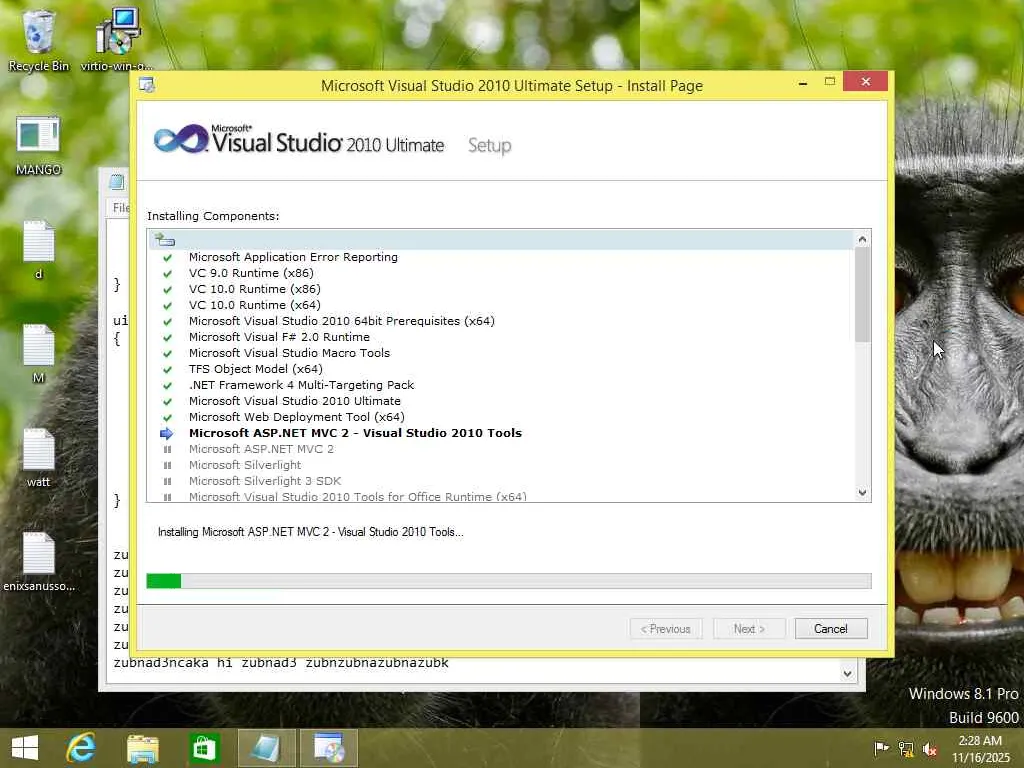Open the network tray icon
This screenshot has height=768, width=1024.
click(x=906, y=749)
